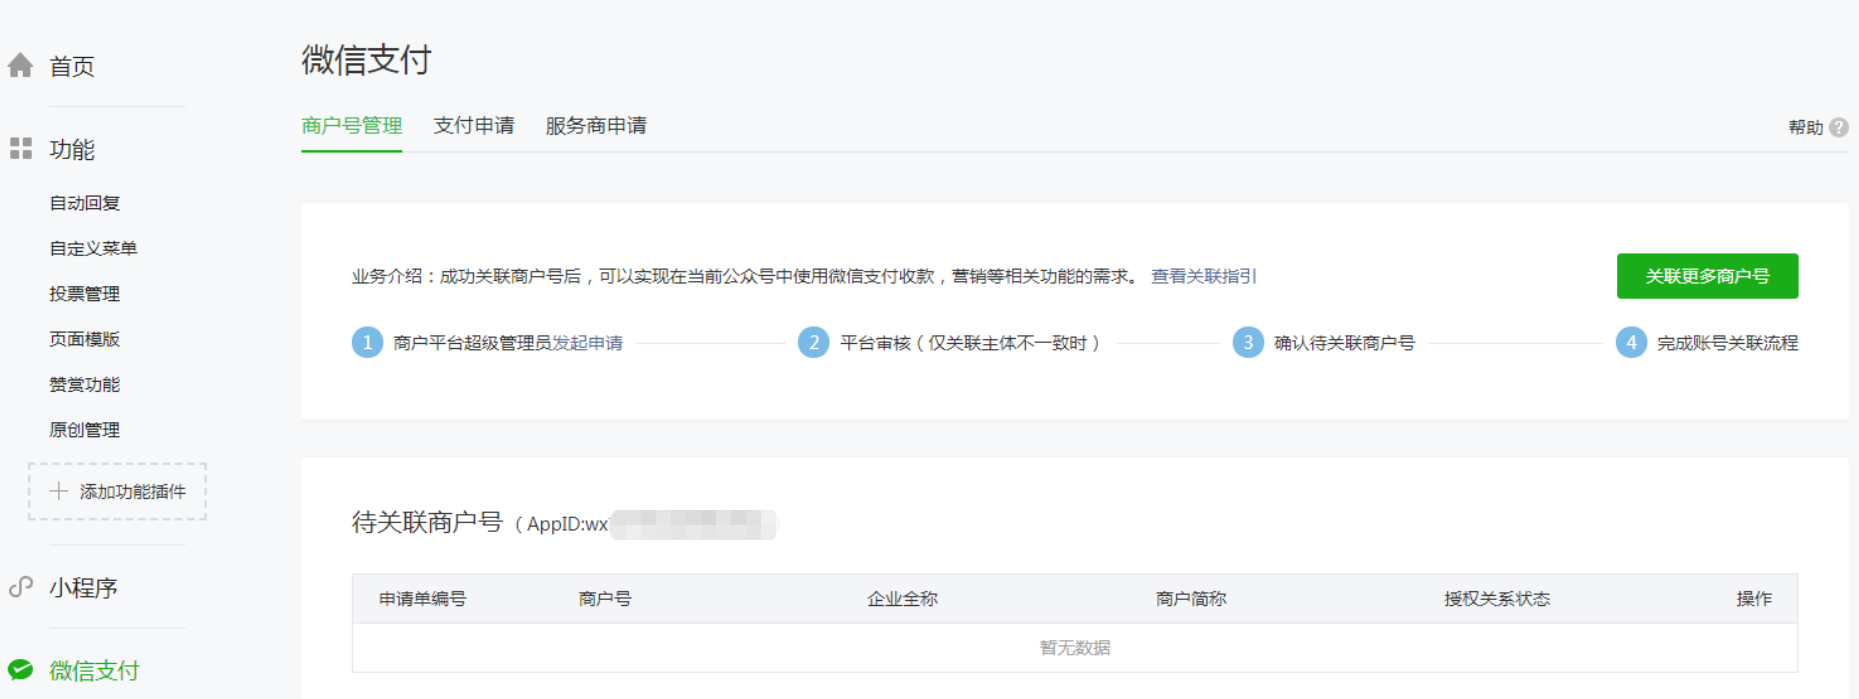Image resolution: width=1859 pixels, height=699 pixels.
Task: Click the green 关联更多商户号 button
Action: click(x=1707, y=276)
